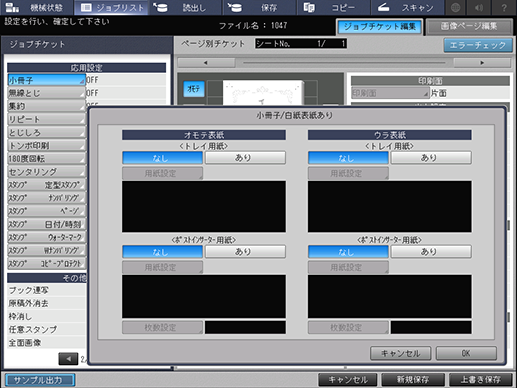Select the ブック連写 row
The width and height of the screenshot is (517, 388).
click(47, 290)
